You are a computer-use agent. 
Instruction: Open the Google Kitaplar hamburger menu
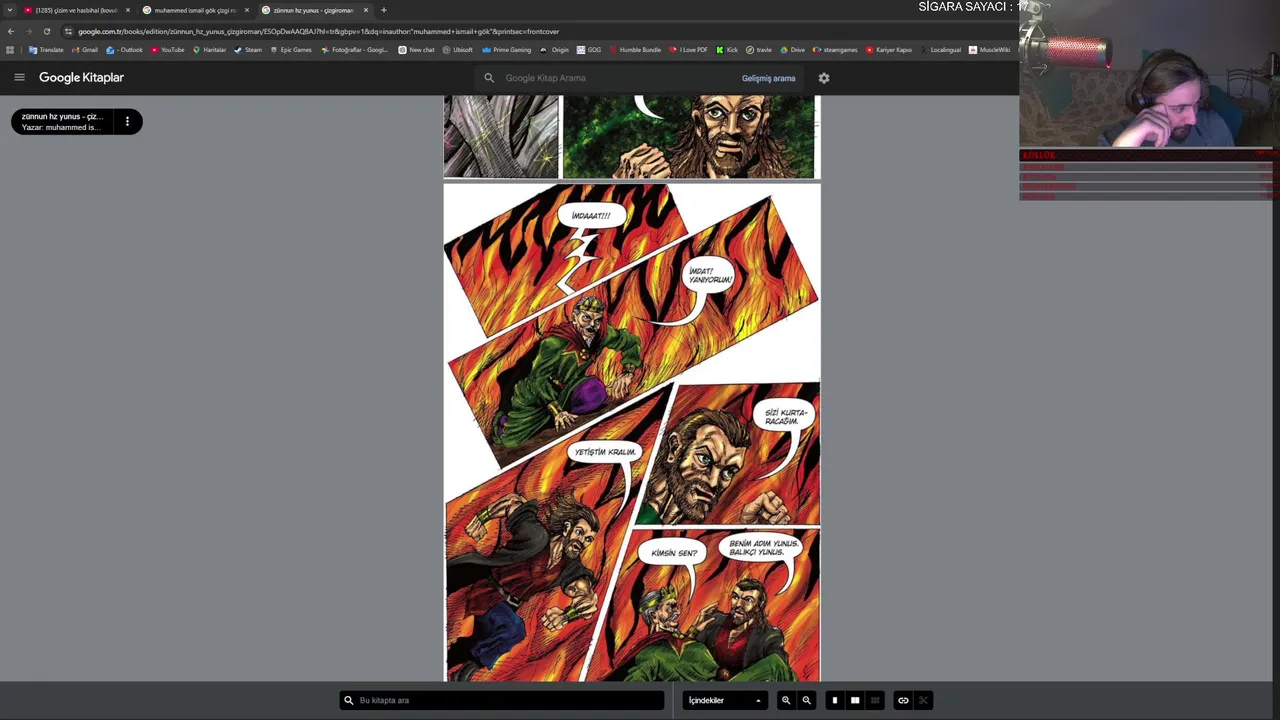click(x=19, y=78)
